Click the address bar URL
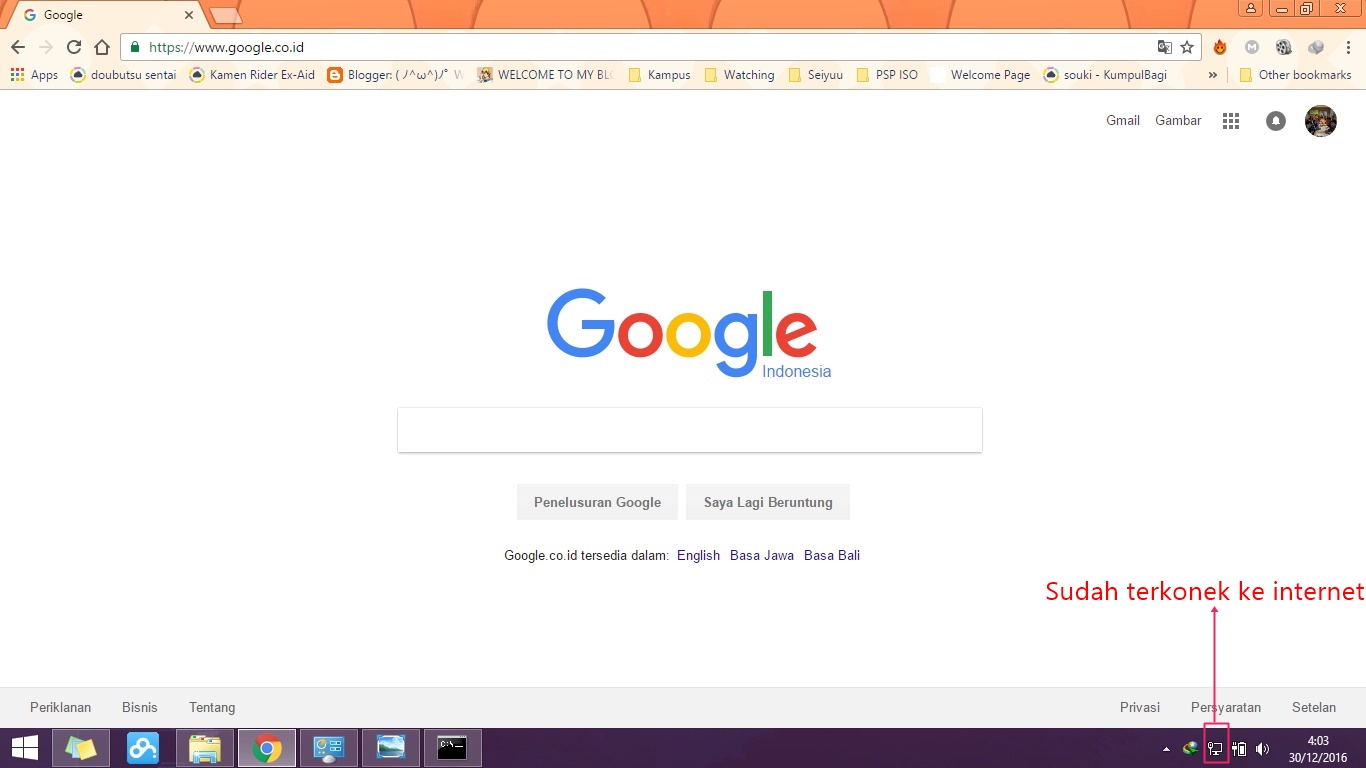 point(226,47)
